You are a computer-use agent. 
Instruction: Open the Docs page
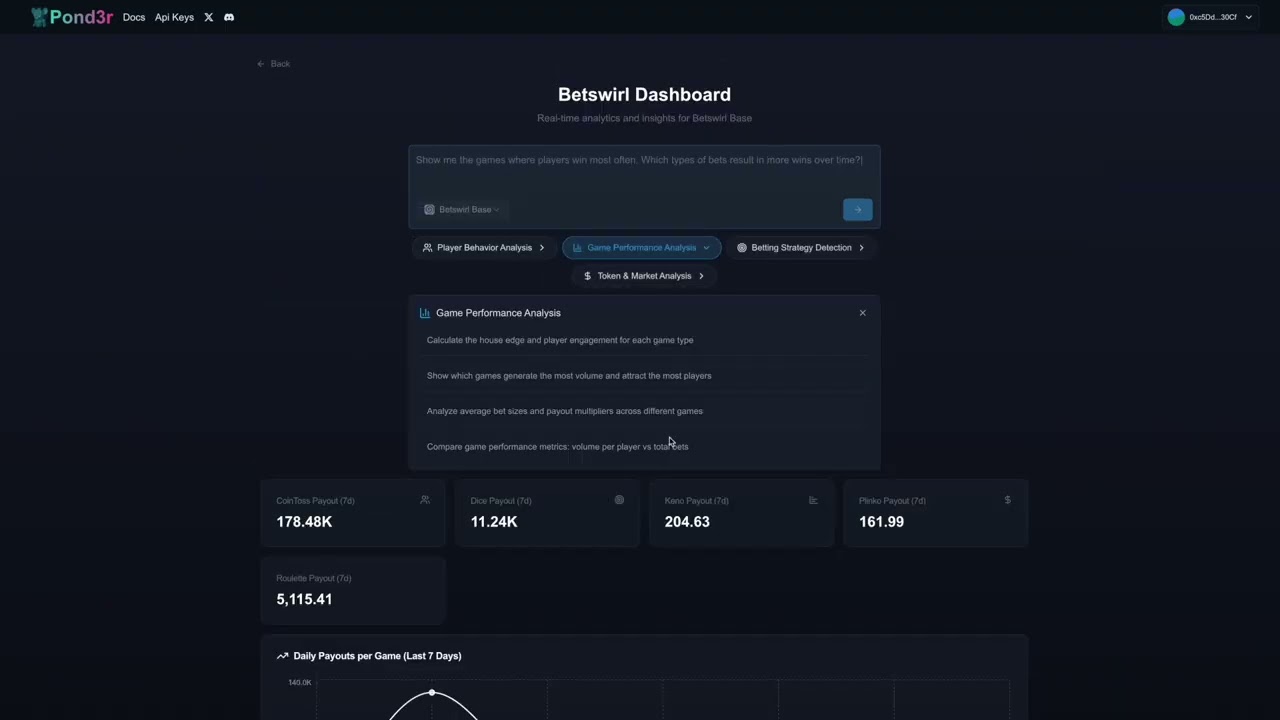[134, 17]
